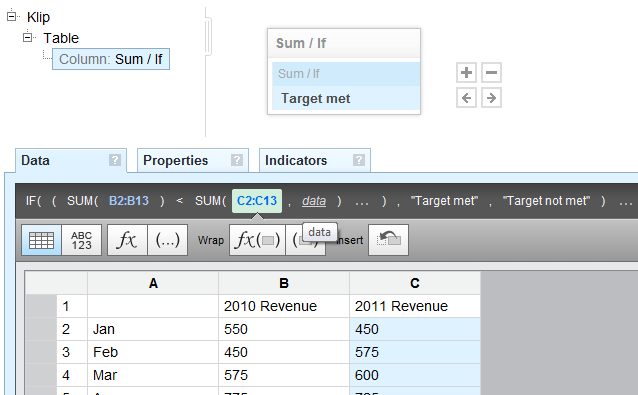Wrap selection in a function icon
This screenshot has width=638, height=395.
point(257,240)
